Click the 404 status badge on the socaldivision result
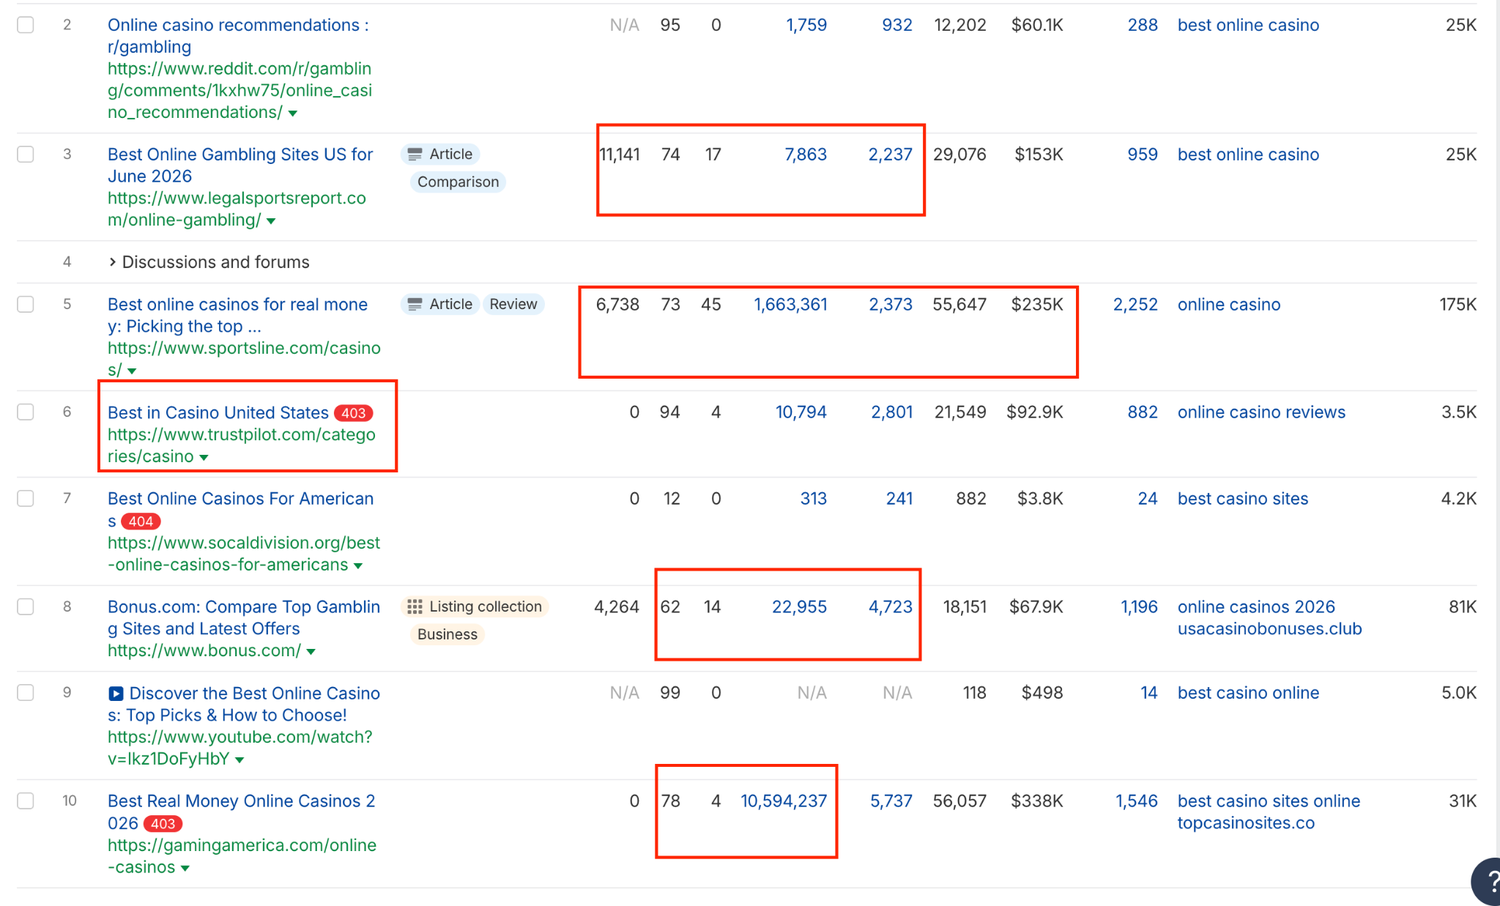The image size is (1500, 906). [x=140, y=521]
